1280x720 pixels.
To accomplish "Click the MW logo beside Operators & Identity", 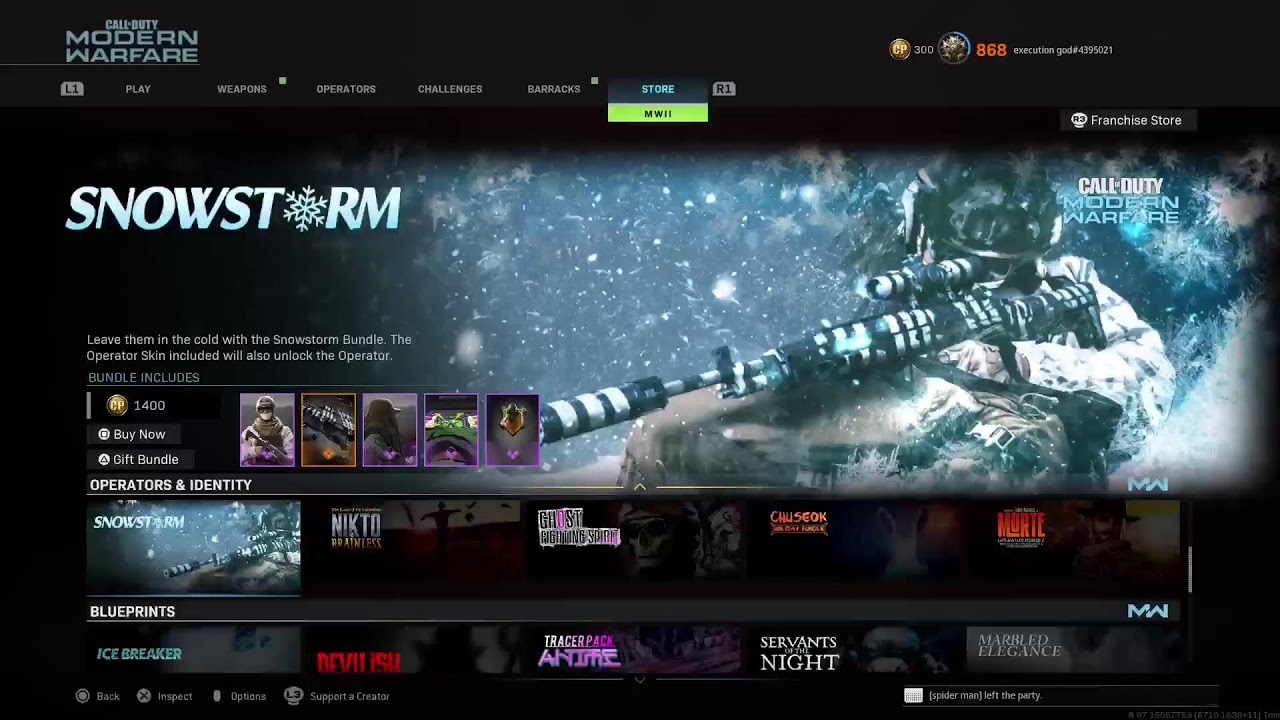I will pos(1148,484).
